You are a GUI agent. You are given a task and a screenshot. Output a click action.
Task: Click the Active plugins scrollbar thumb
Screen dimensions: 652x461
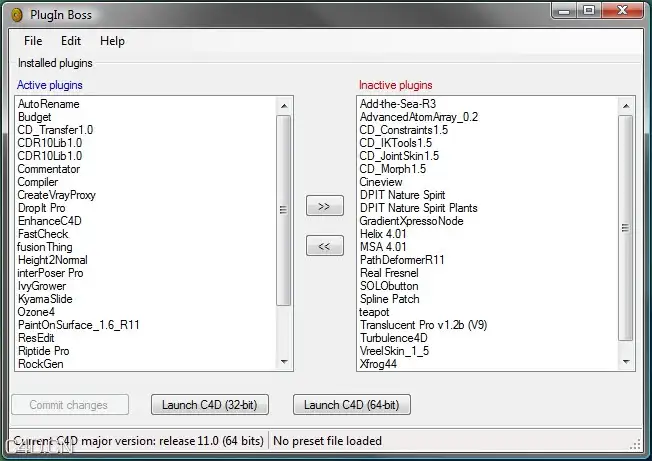[284, 210]
